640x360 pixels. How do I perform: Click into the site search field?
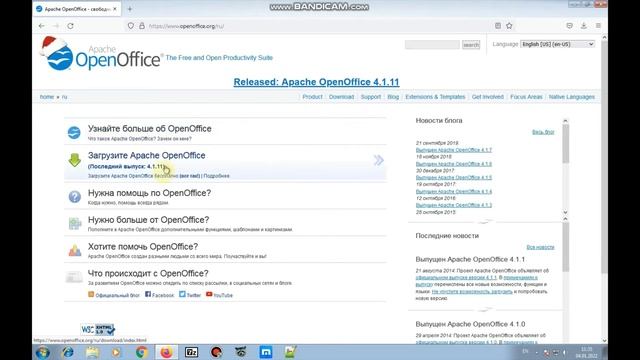pyautogui.click(x=432, y=44)
